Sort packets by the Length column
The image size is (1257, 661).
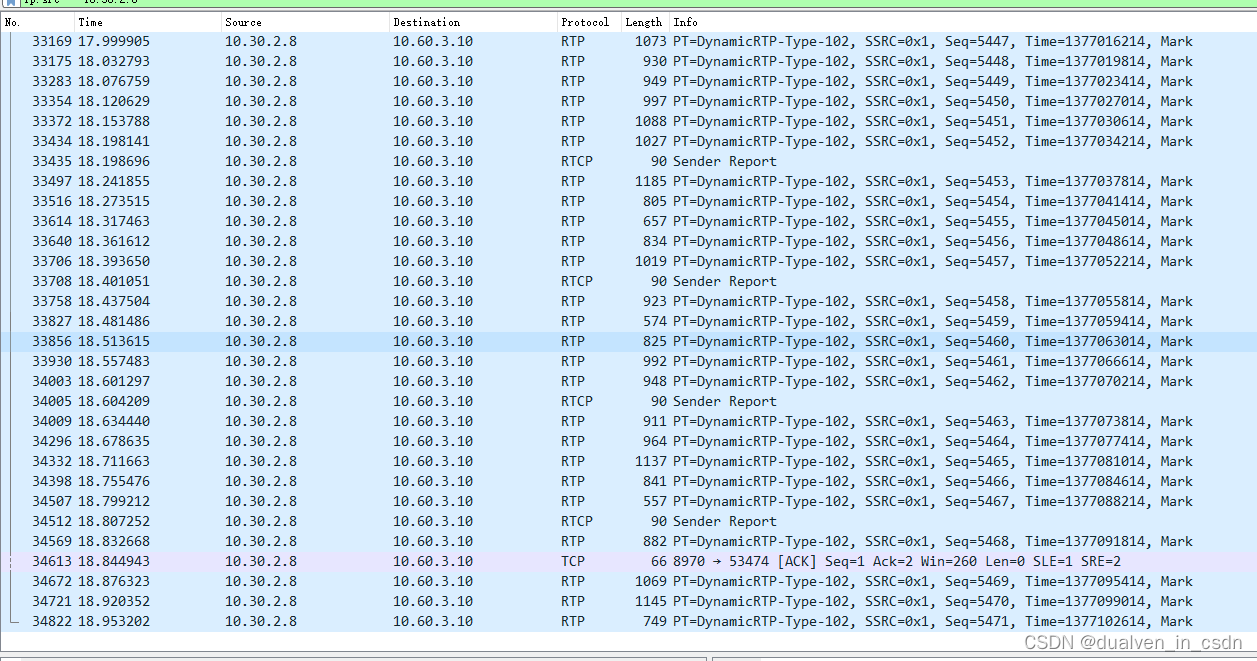pyautogui.click(x=643, y=21)
